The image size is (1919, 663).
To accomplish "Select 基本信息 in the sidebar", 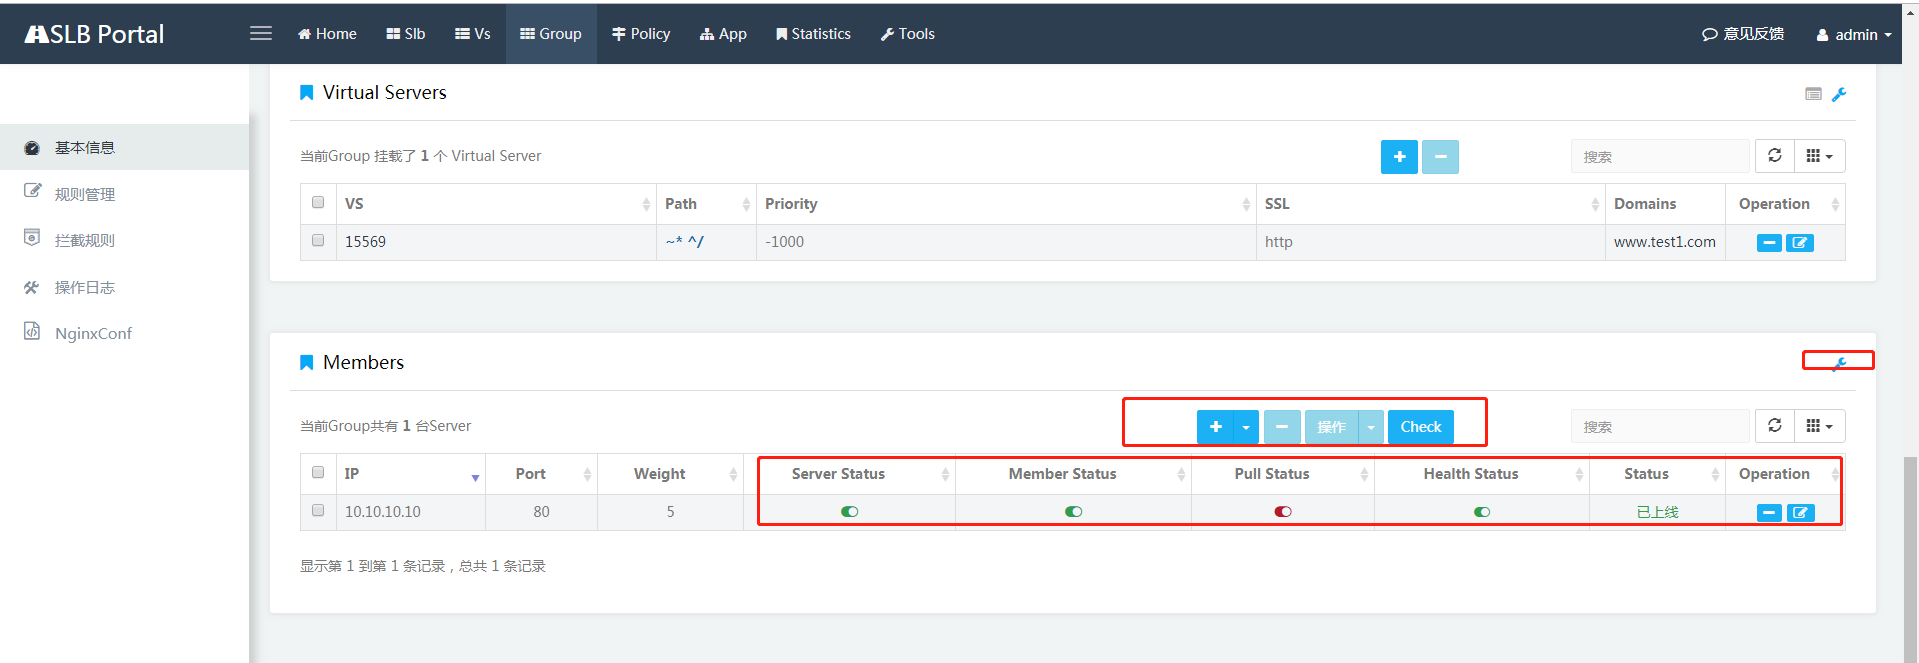I will (124, 147).
